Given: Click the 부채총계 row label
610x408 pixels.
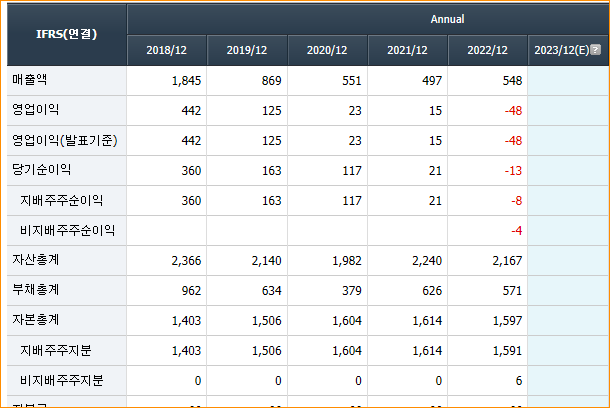Looking at the screenshot, I should point(36,290).
